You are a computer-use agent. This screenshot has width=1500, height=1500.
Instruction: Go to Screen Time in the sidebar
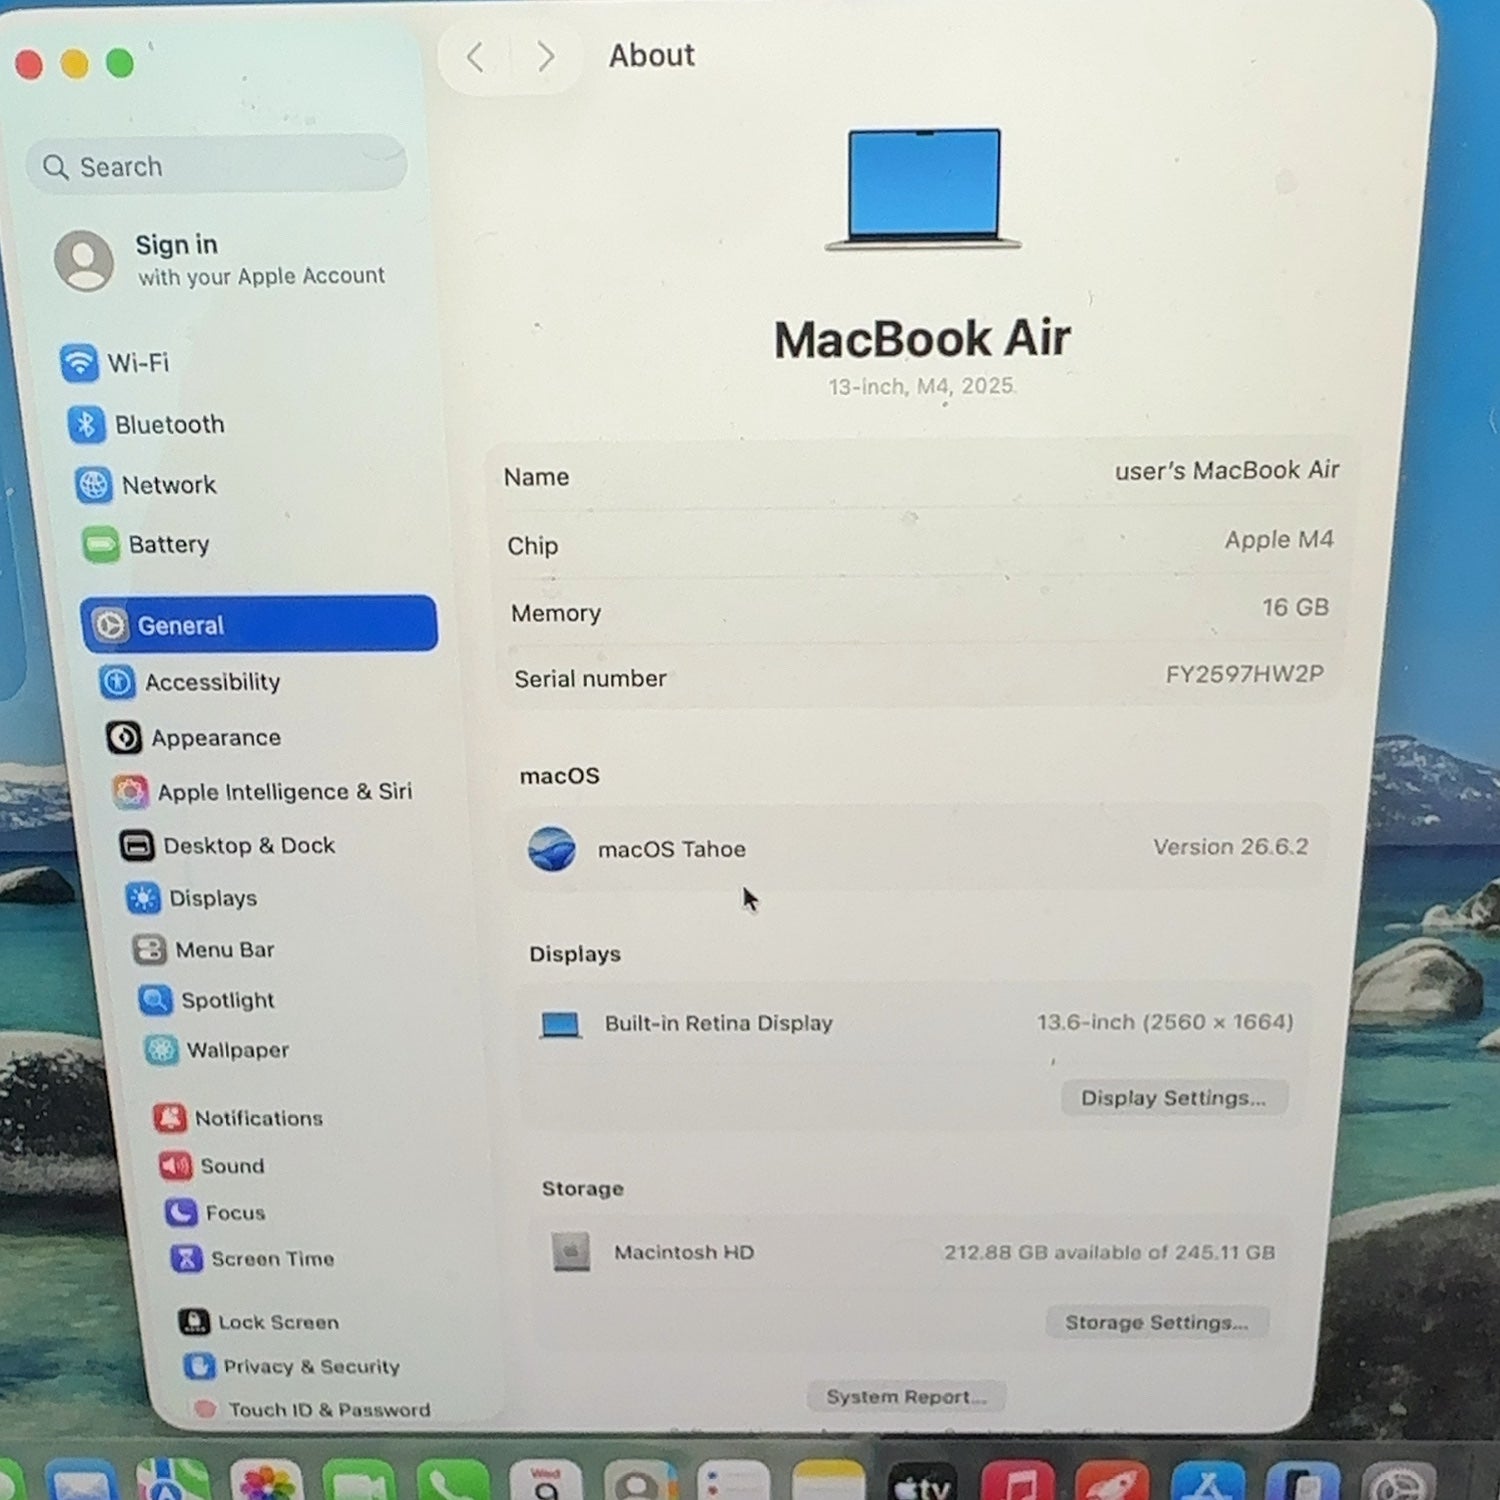click(253, 1258)
